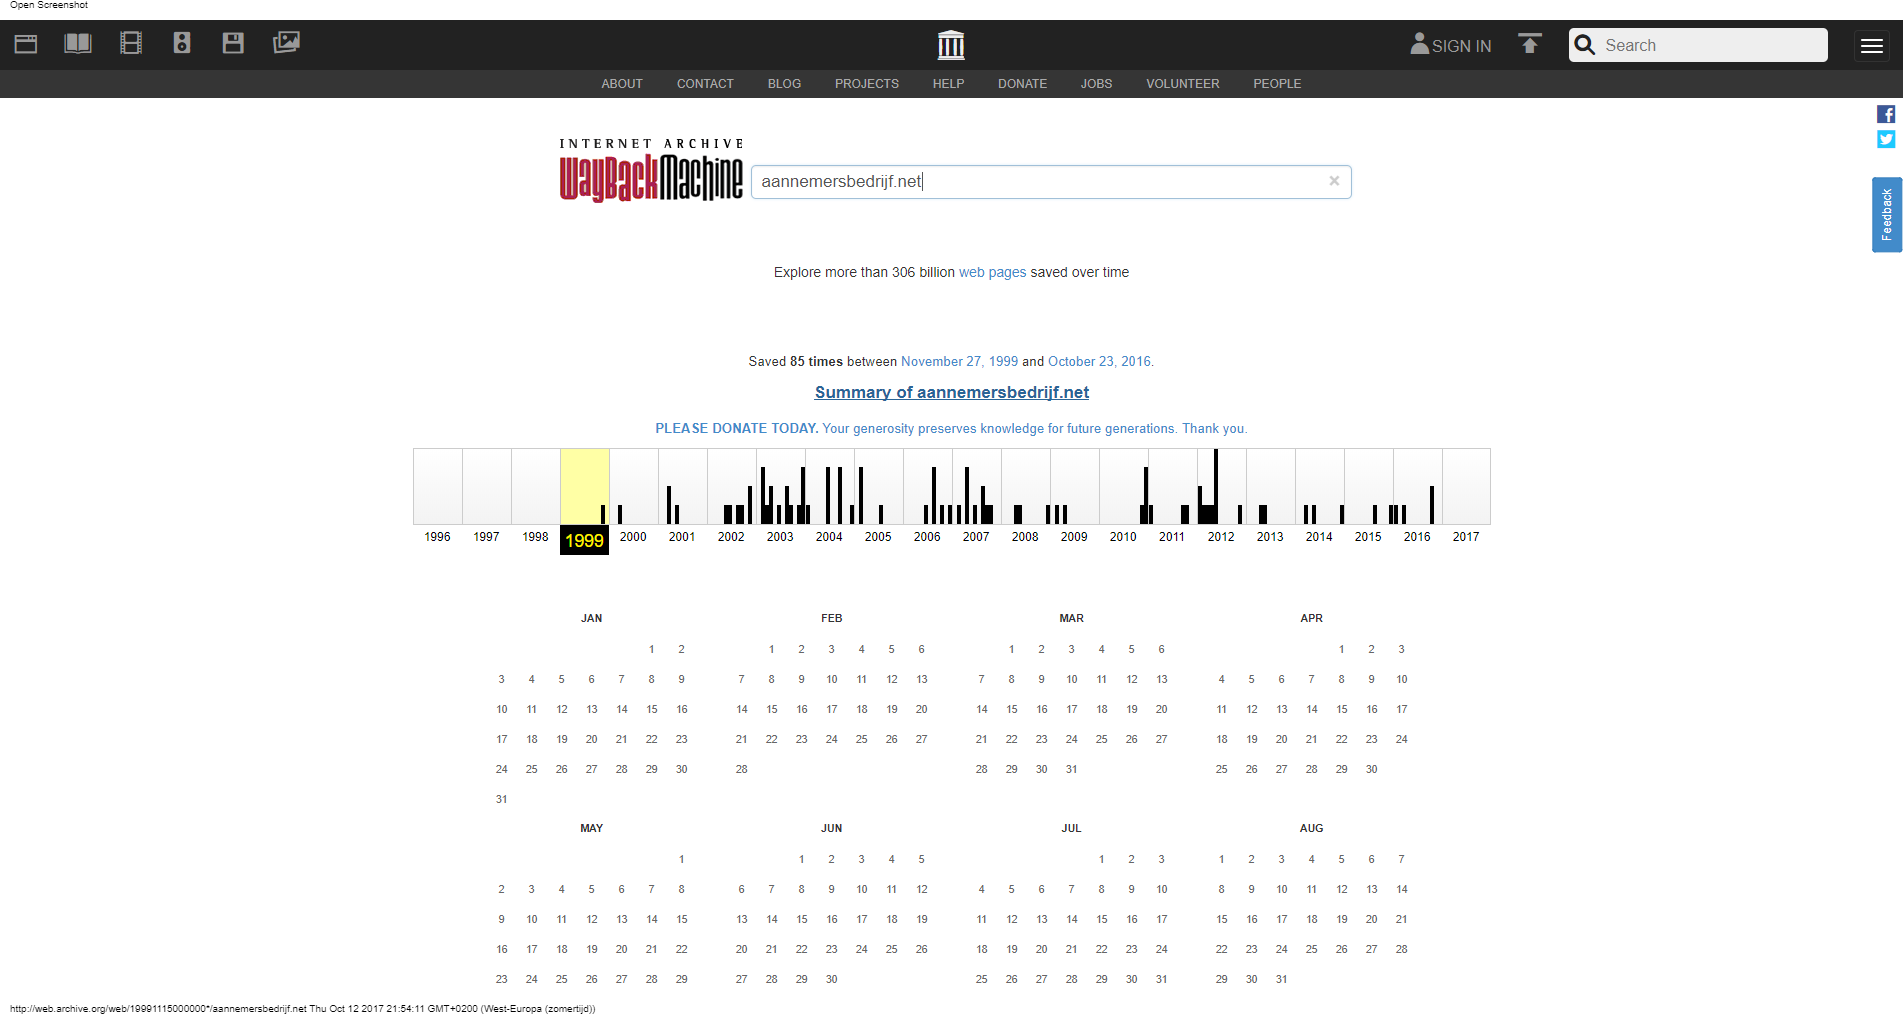Open the CONTACT menu item
Screen dimensions: 1903x1014
[x=705, y=84]
